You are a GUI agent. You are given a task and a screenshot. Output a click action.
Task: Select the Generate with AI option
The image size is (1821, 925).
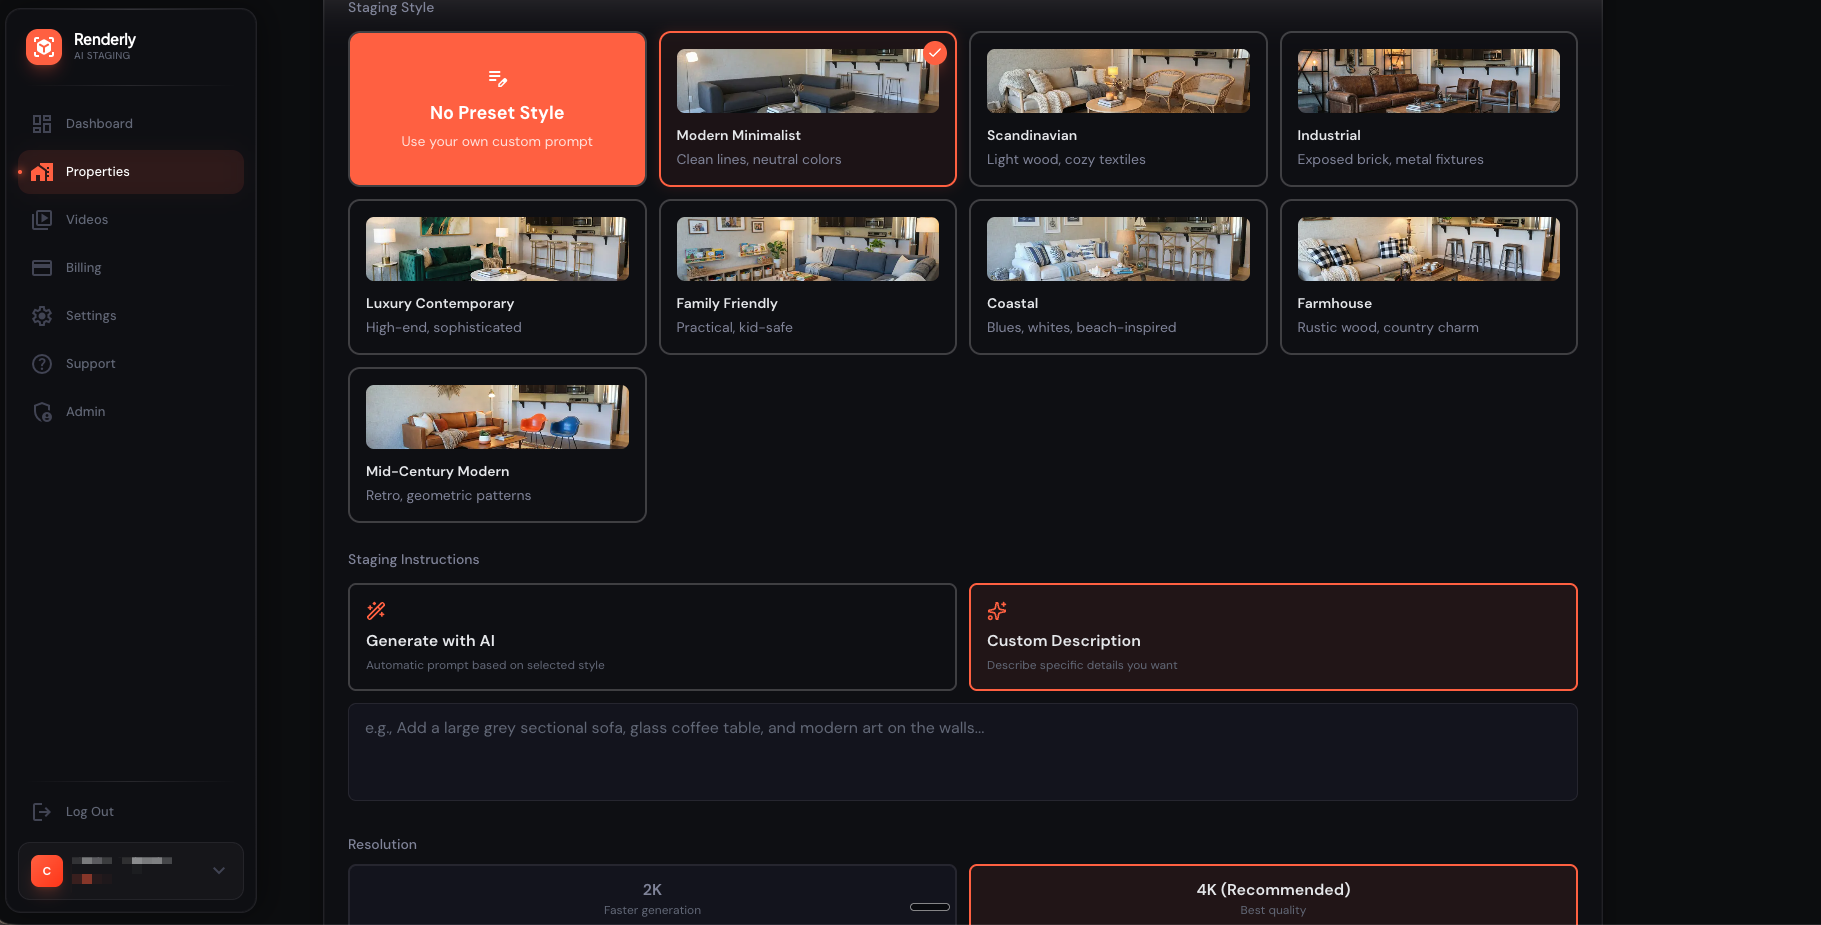651,637
